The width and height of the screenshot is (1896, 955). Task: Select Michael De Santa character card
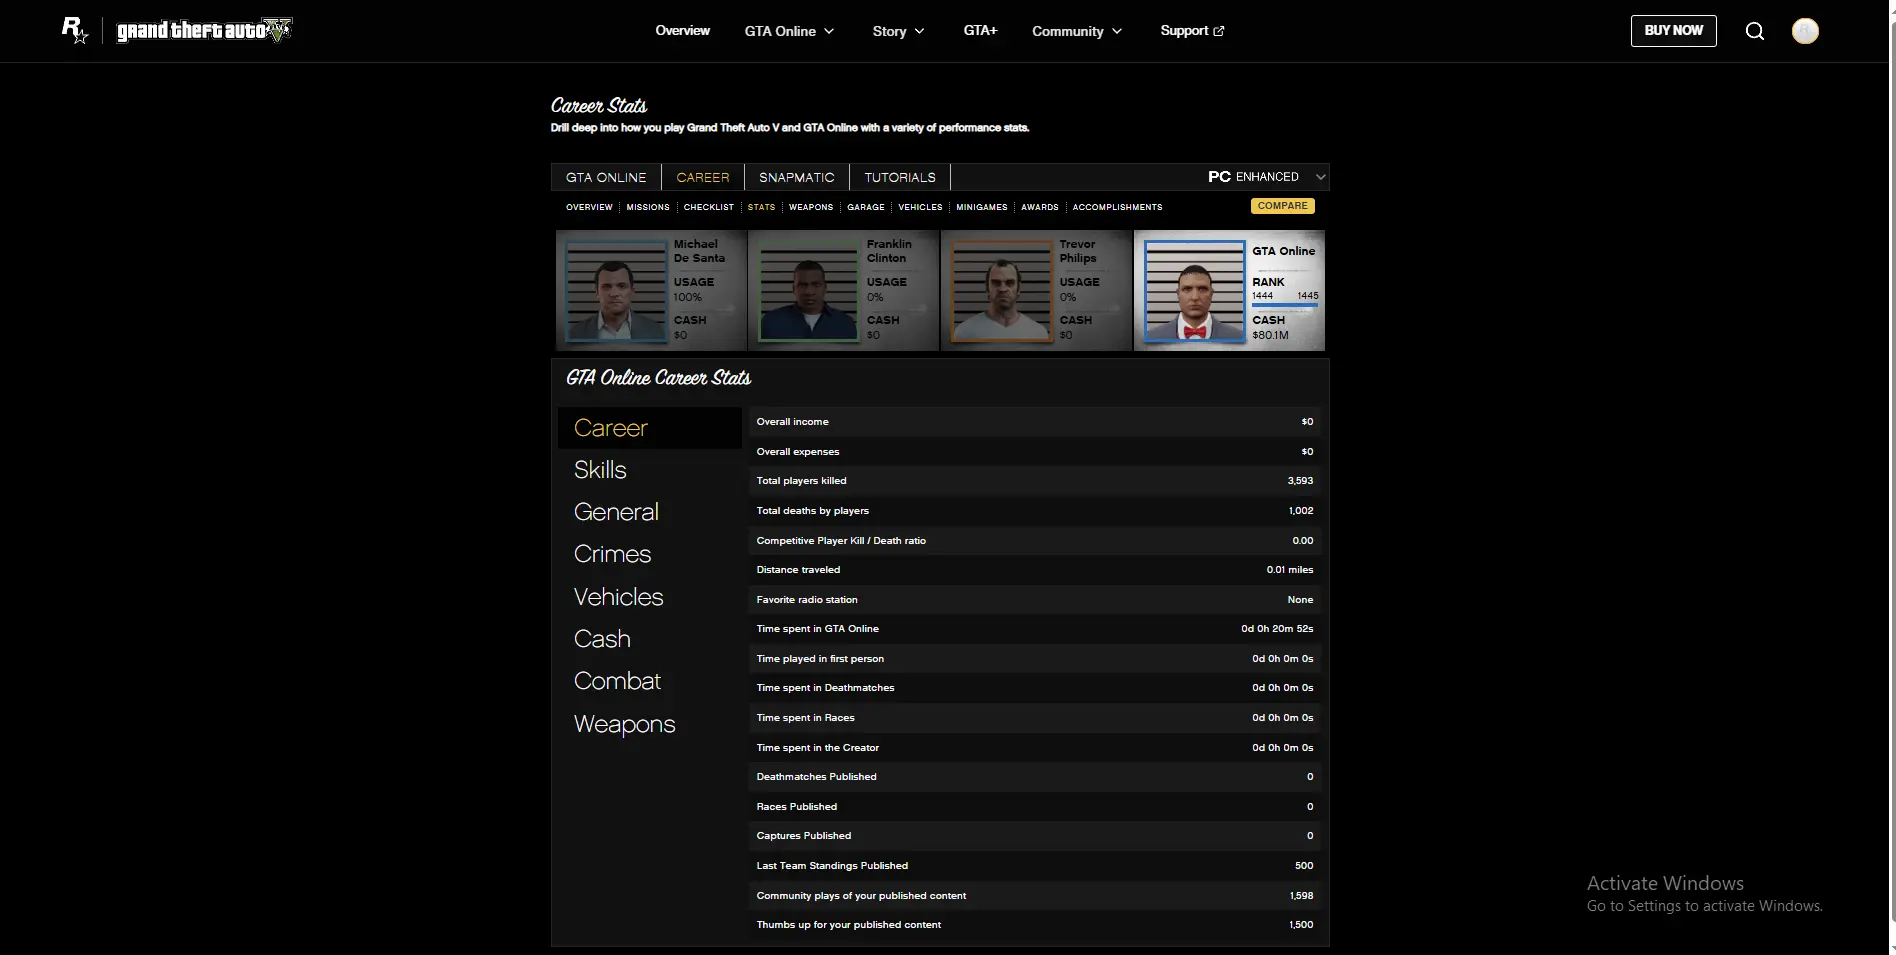[651, 290]
